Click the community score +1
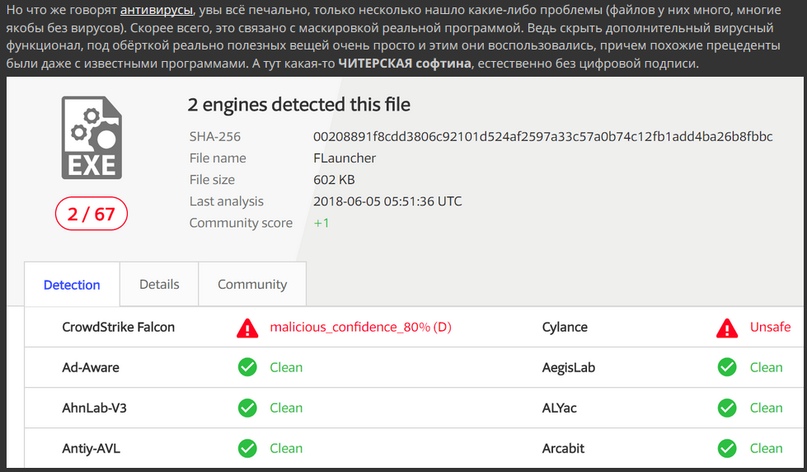Screen dimensions: 807x472 point(321,223)
